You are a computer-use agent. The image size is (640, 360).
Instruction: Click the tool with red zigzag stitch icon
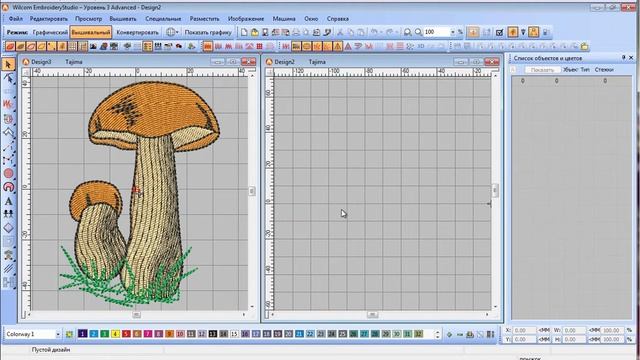pos(8,104)
